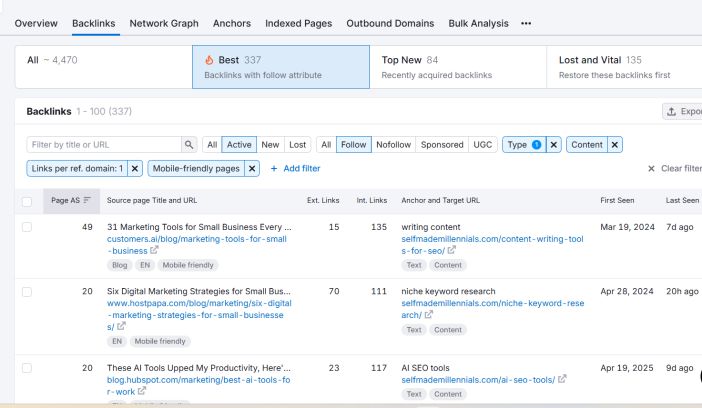The width and height of the screenshot is (702, 408).
Task: Open ai-seo-tools target external icon
Action: [x=562, y=379]
